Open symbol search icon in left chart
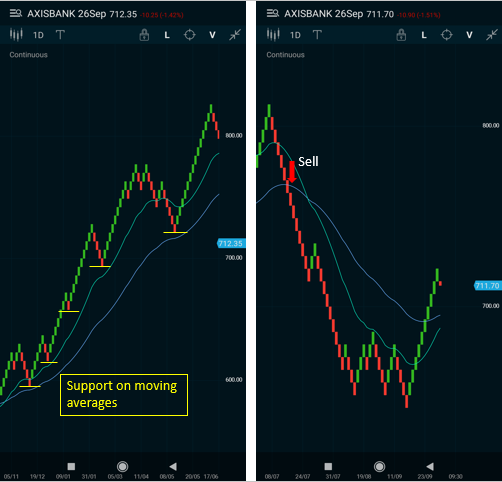Image resolution: width=502 pixels, height=482 pixels. [16, 14]
